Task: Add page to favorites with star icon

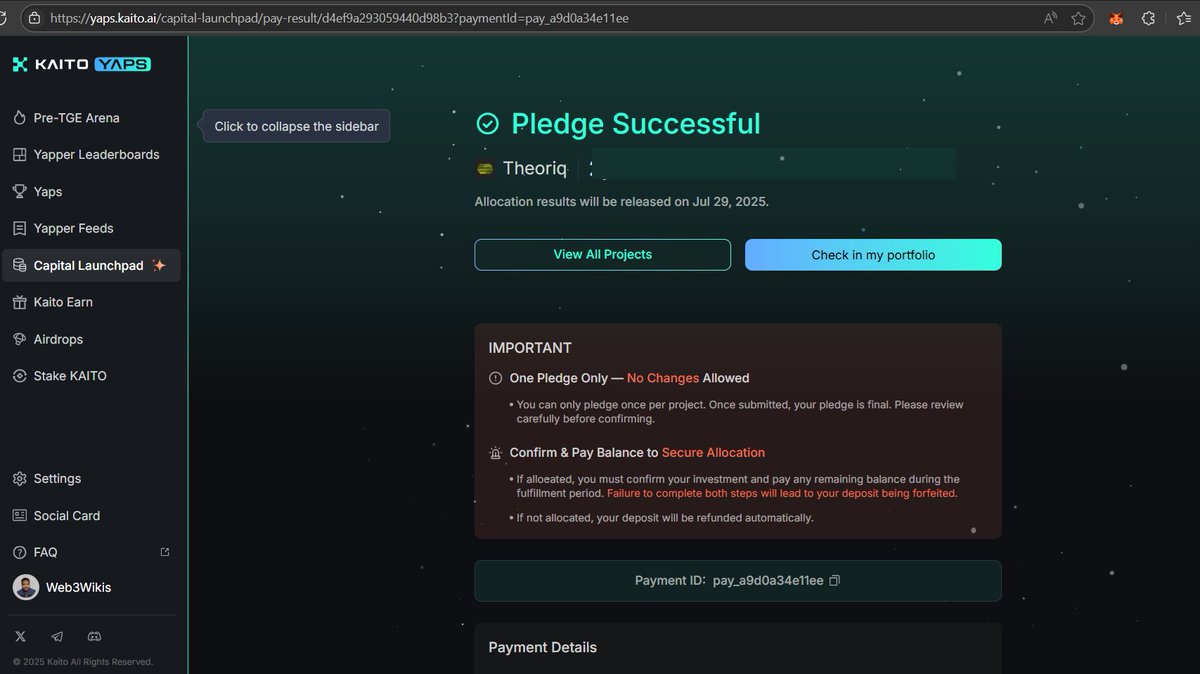Action: pyautogui.click(x=1078, y=18)
